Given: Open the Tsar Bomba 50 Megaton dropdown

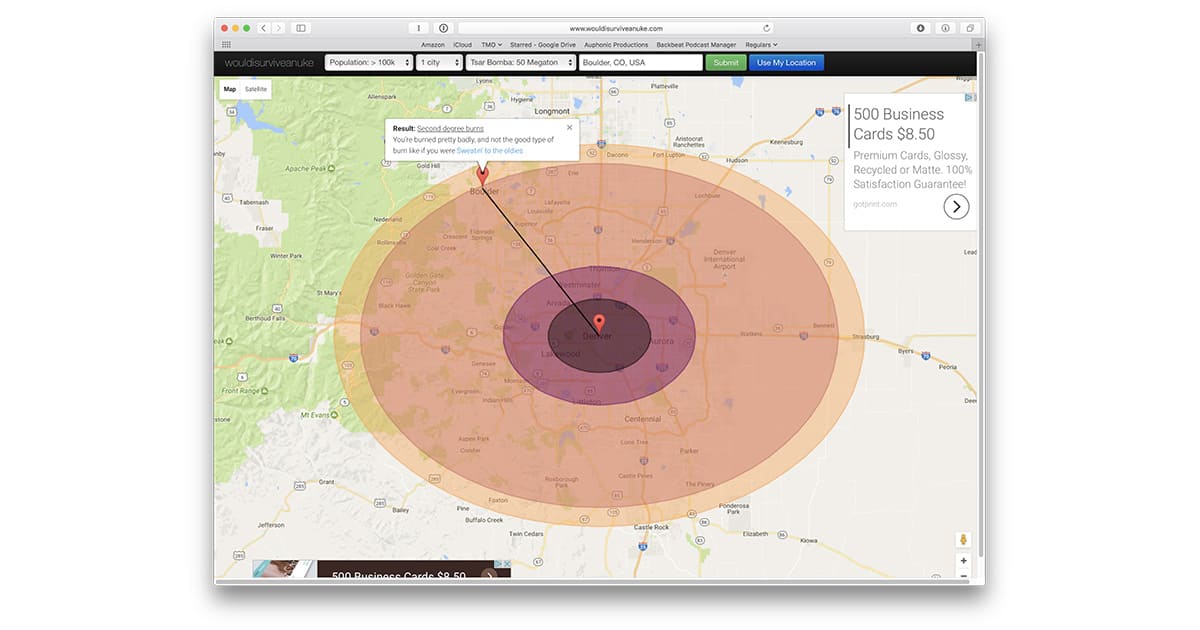Looking at the screenshot, I should pyautogui.click(x=521, y=62).
